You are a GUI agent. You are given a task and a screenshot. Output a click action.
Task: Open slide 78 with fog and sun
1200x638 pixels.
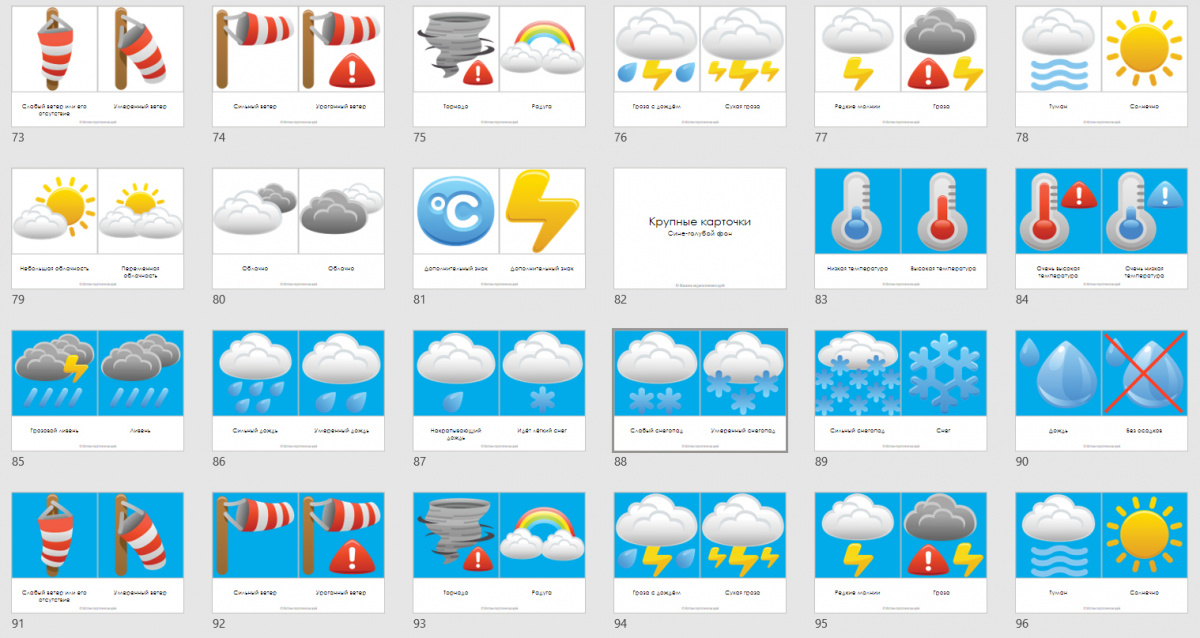point(1101,66)
